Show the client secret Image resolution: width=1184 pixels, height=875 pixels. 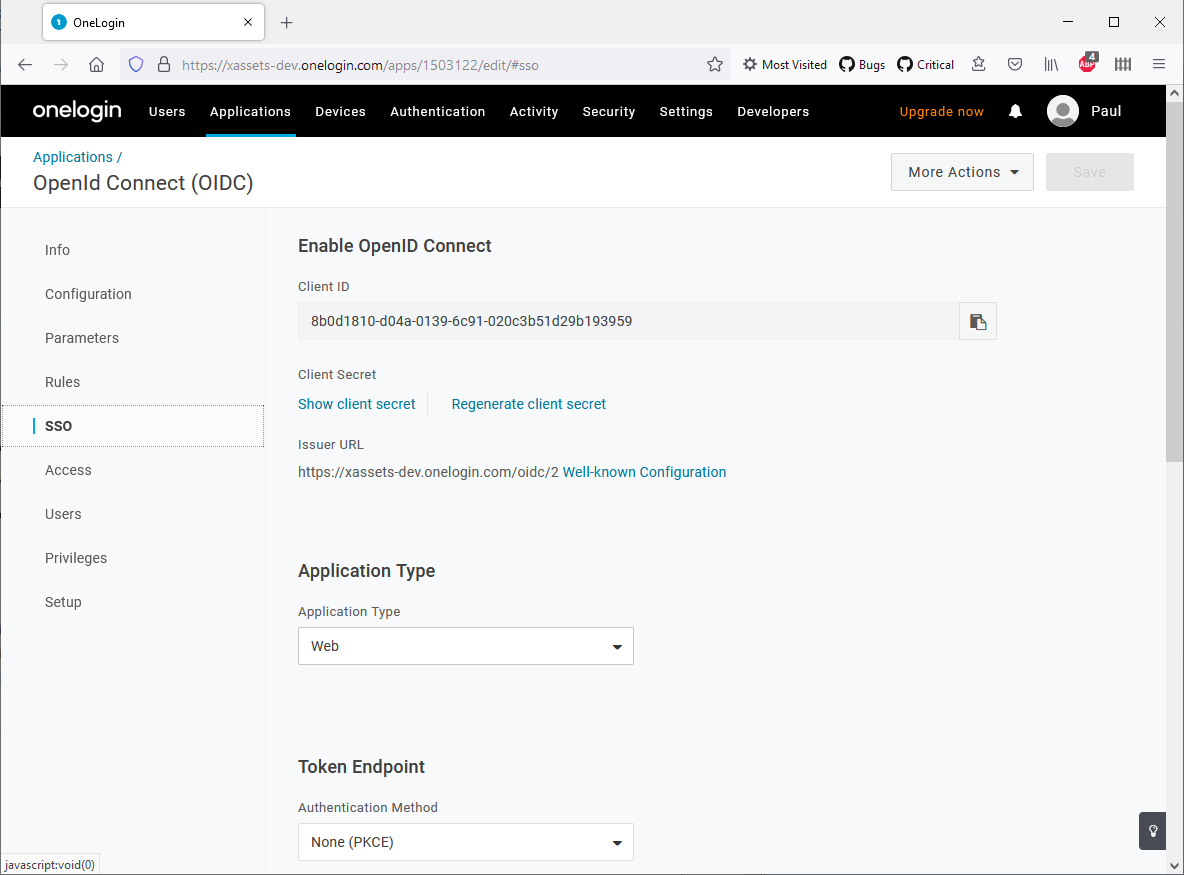tap(356, 404)
